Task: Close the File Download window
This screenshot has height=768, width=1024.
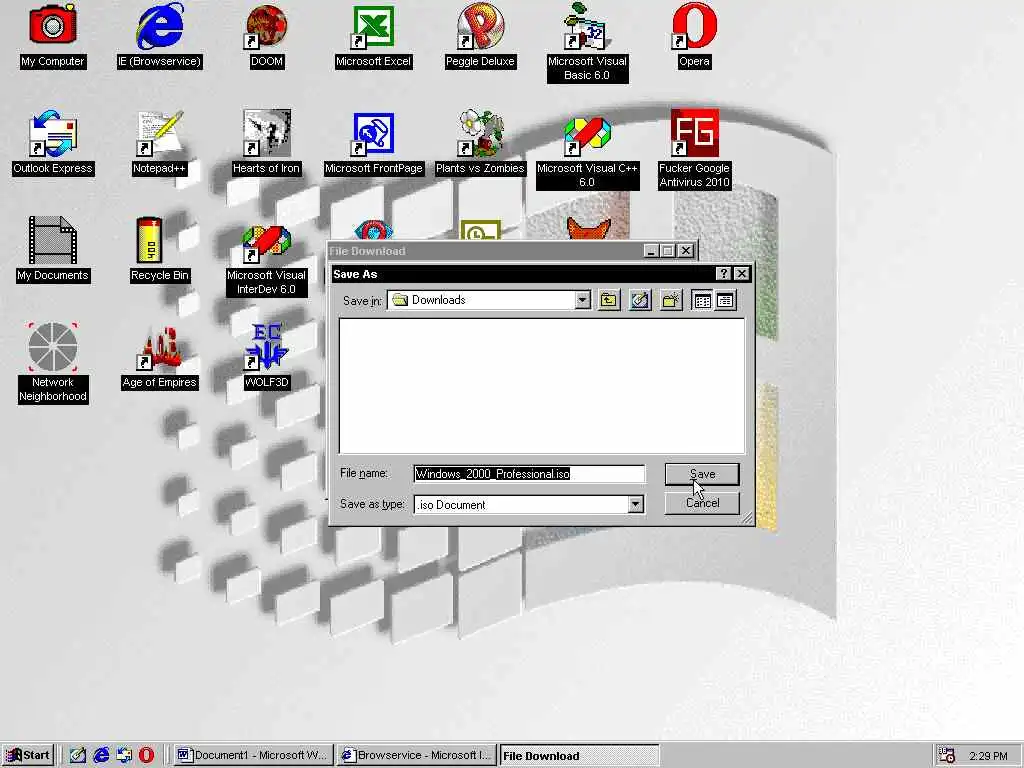Action: click(686, 251)
